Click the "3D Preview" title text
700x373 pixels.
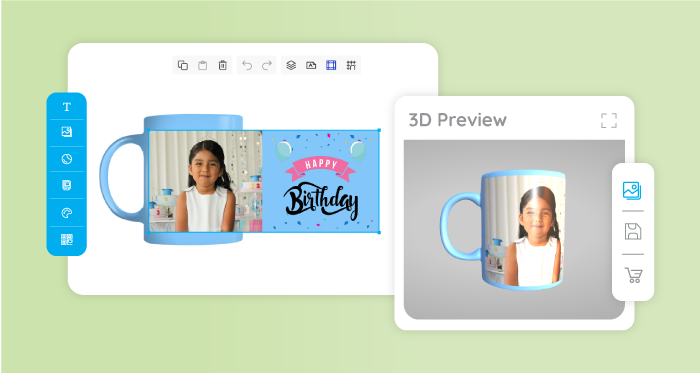pyautogui.click(x=458, y=120)
